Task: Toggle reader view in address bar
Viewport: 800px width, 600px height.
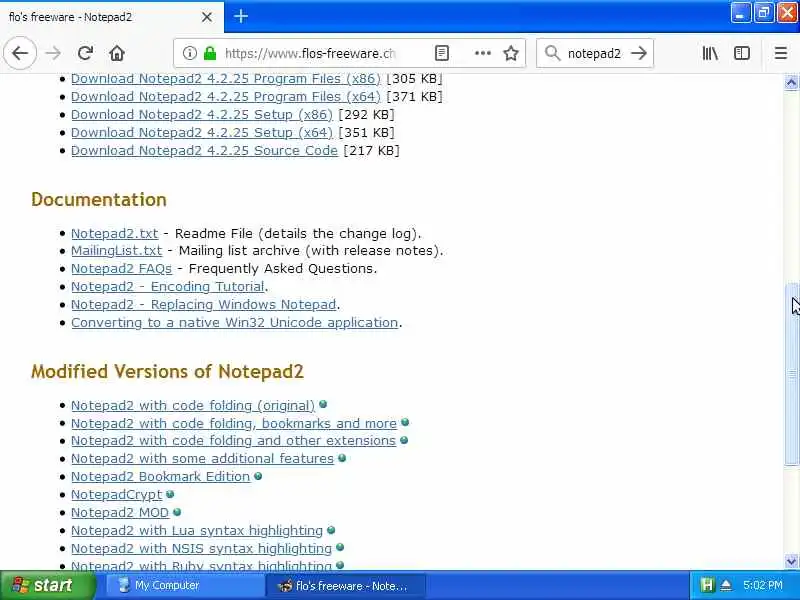Action: 442,53
